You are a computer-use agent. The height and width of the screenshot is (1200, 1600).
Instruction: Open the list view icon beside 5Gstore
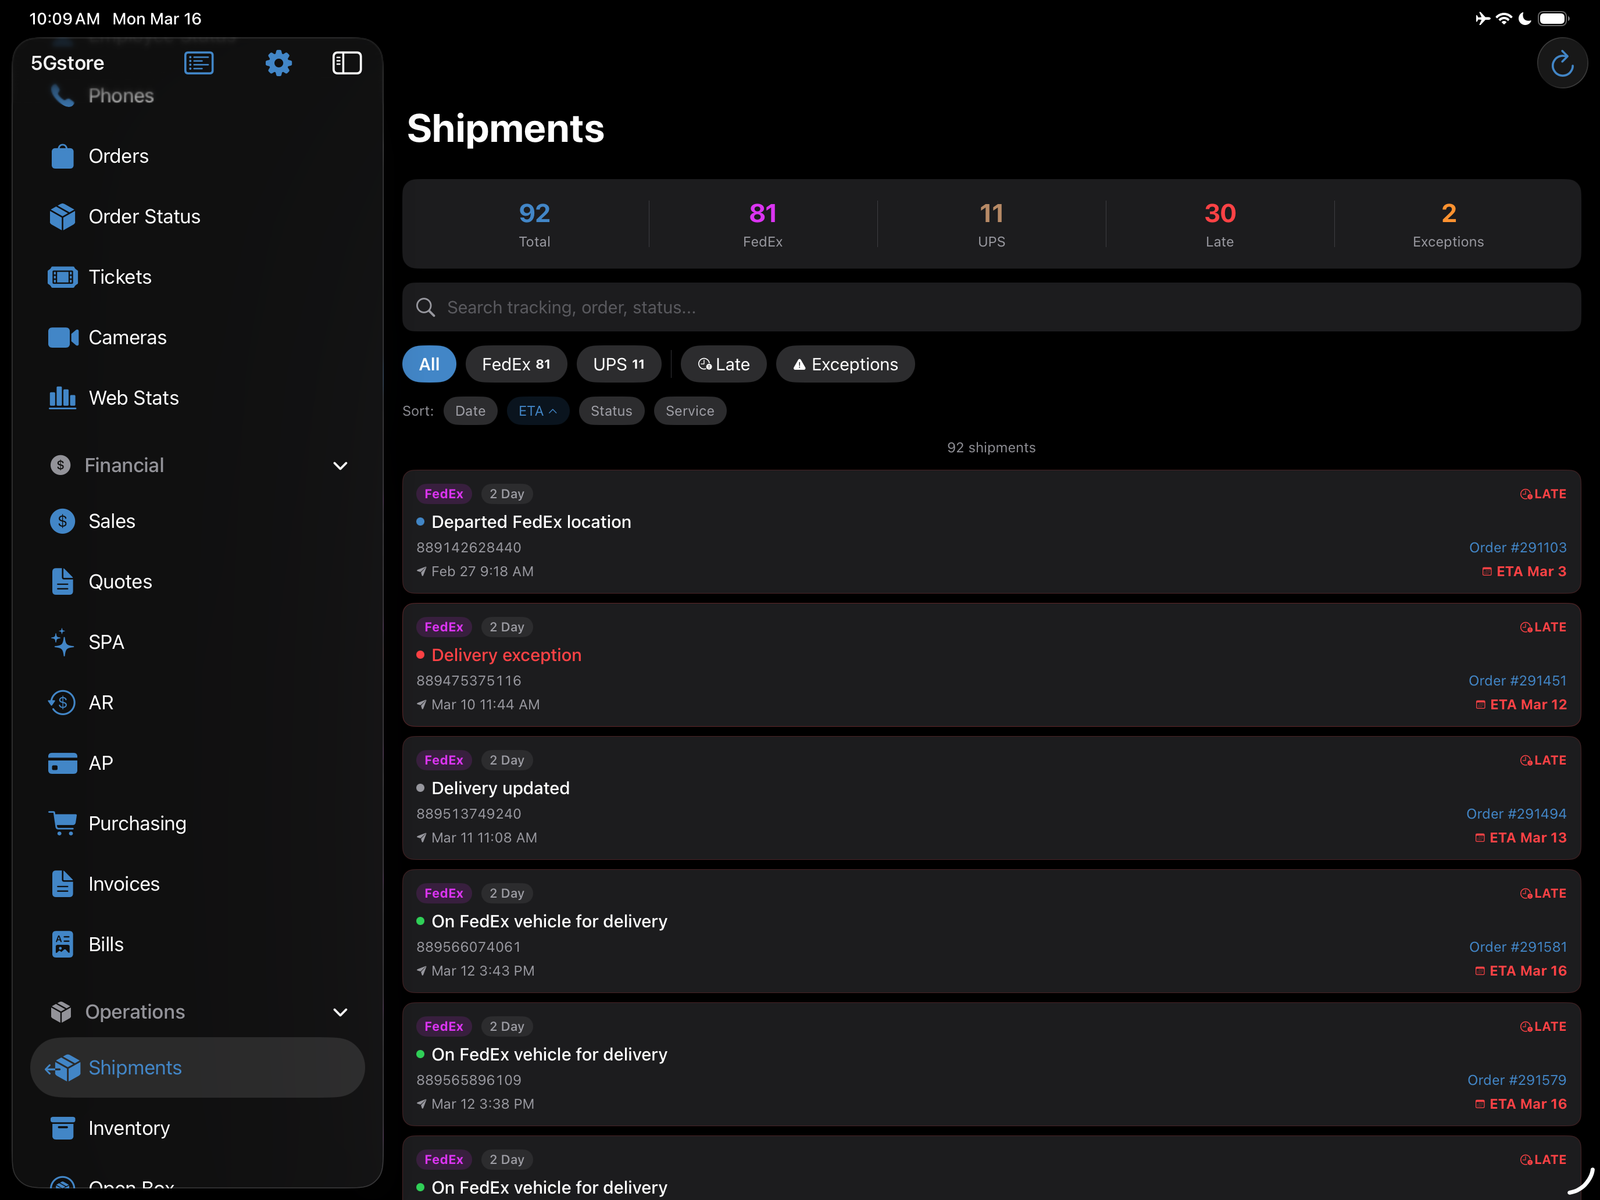coord(198,63)
